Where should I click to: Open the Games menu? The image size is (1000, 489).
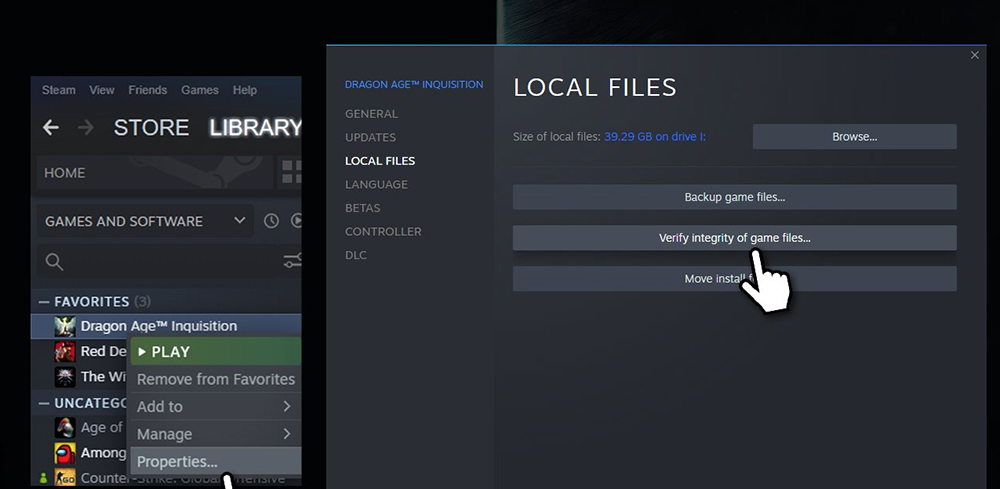click(200, 90)
